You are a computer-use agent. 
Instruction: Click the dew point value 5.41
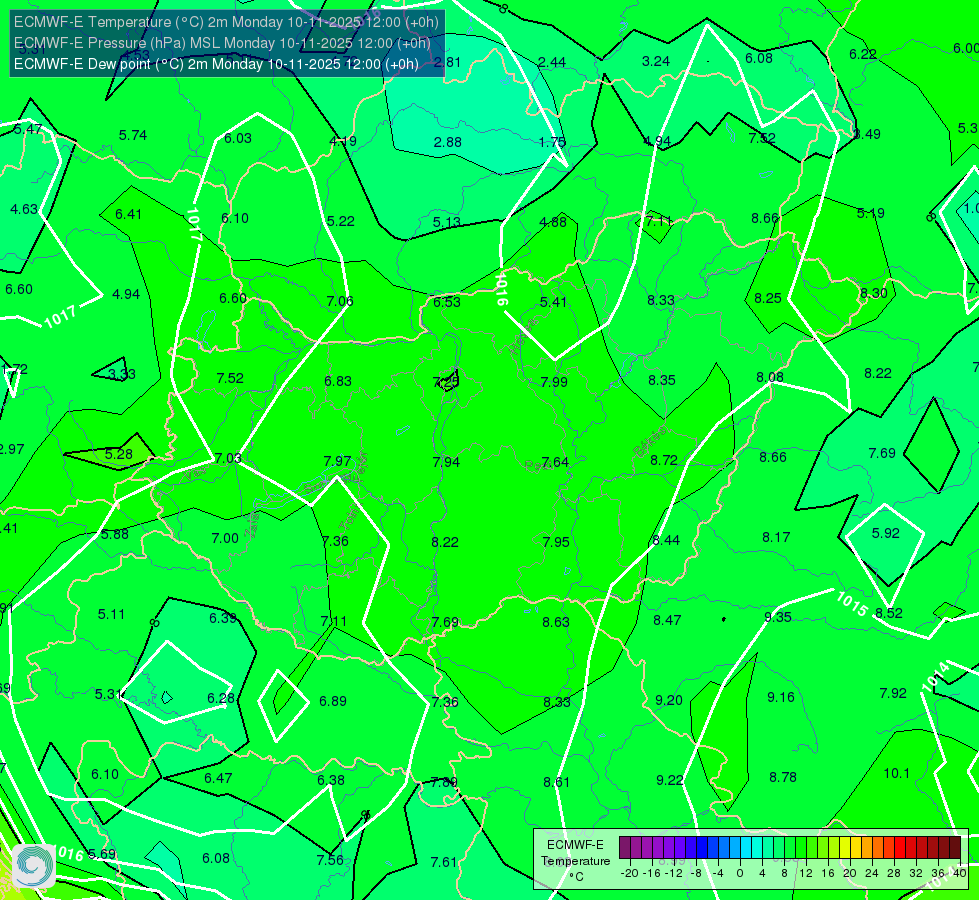click(x=553, y=302)
